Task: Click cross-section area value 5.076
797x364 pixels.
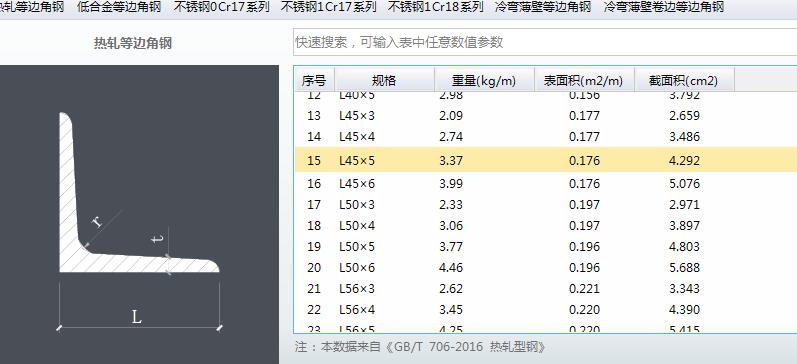Action: (x=685, y=184)
